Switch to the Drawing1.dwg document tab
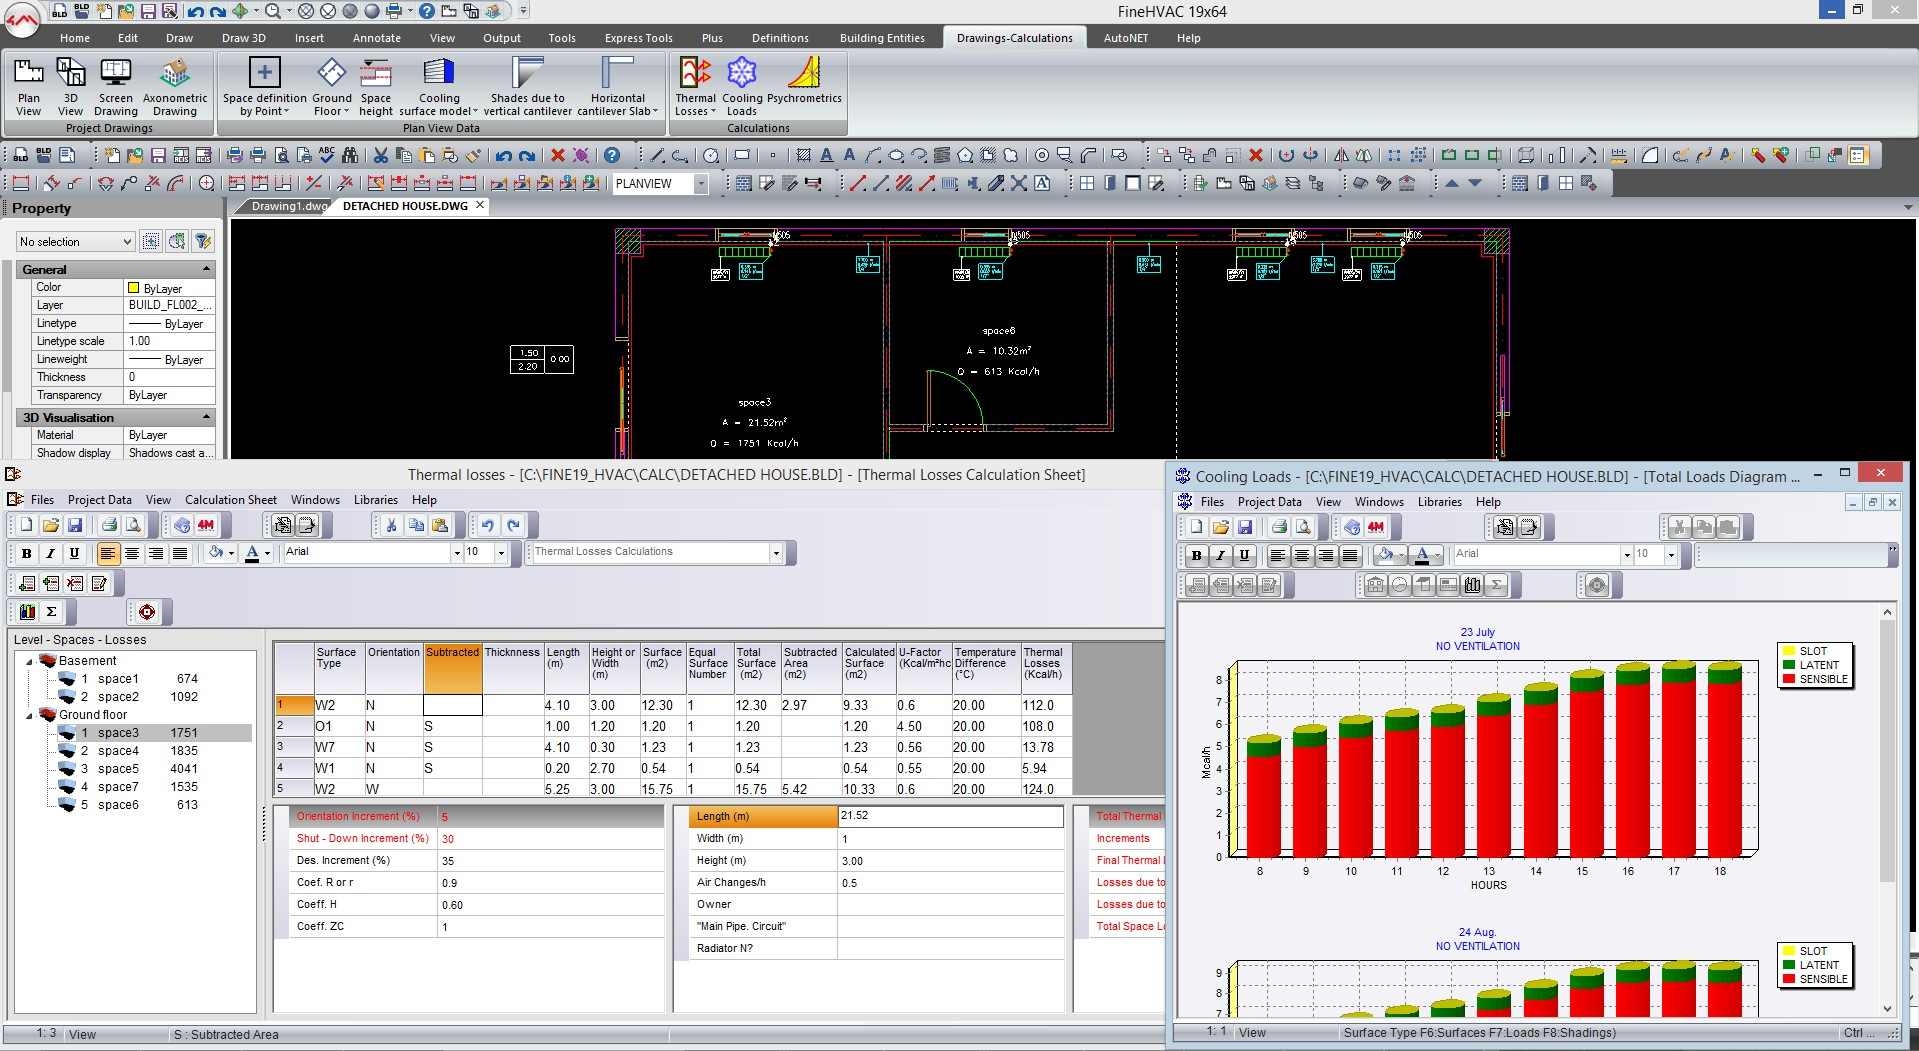This screenshot has width=1919, height=1051. [287, 206]
